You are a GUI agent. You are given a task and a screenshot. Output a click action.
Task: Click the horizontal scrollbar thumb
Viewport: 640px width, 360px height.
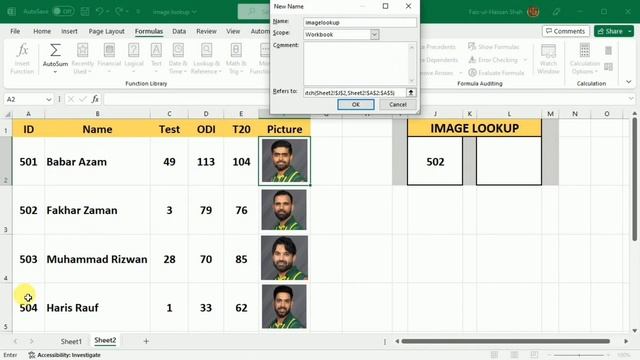coord(505,341)
